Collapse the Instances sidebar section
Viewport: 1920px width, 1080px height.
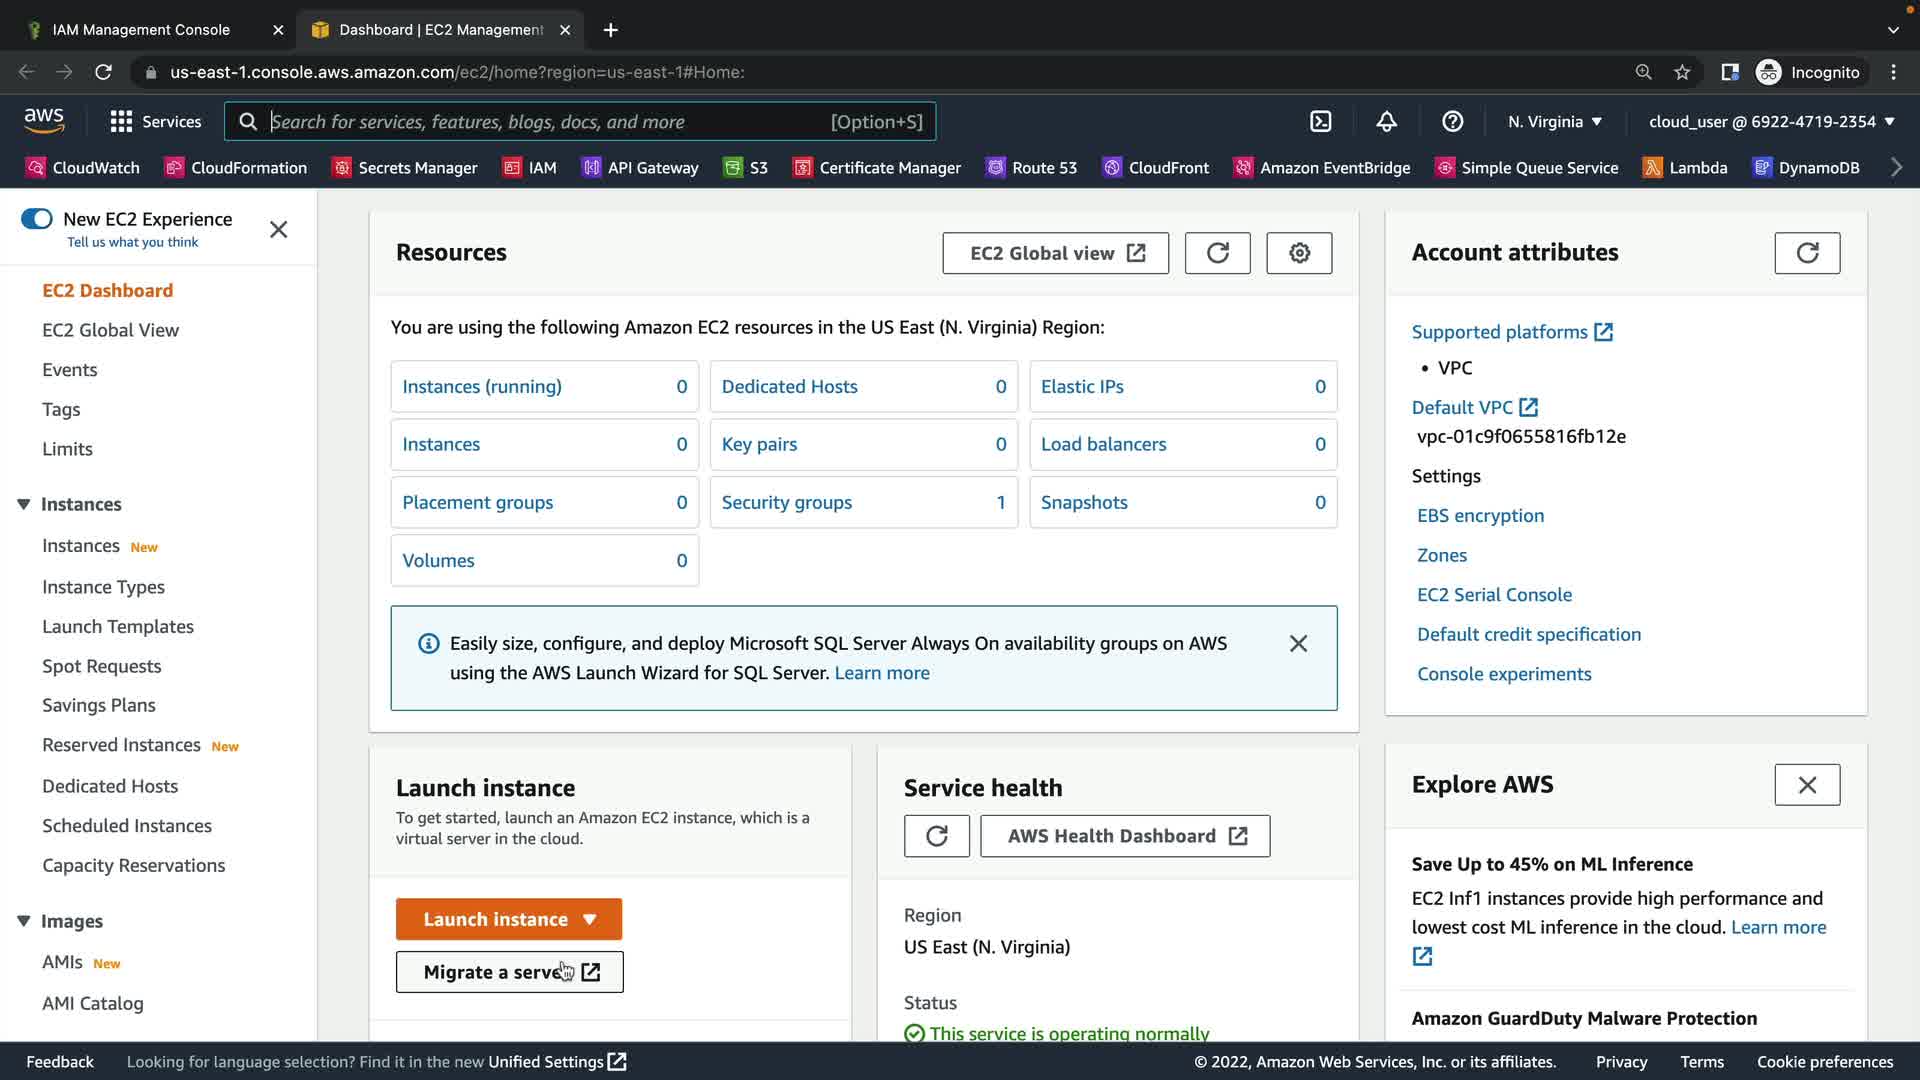tap(24, 504)
